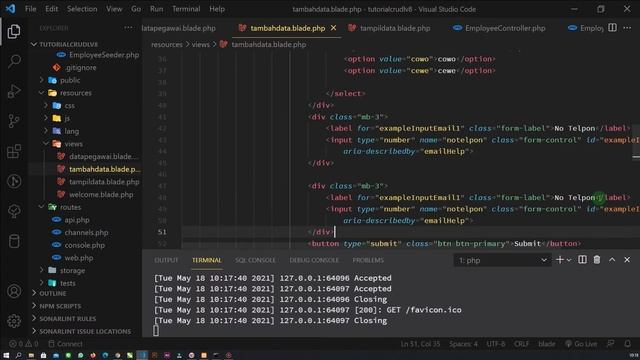Open the Accounts menu icon
This screenshot has height=360, width=640.
(x=14, y=291)
